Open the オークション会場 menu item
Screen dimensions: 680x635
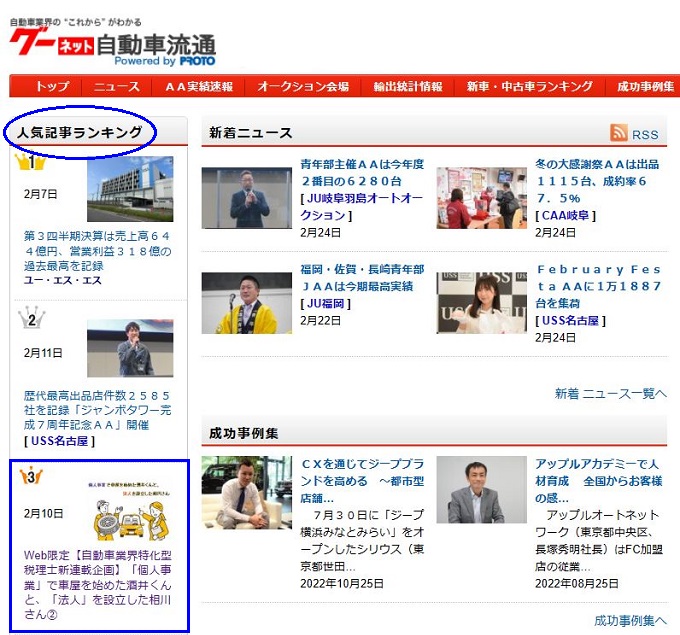[x=303, y=87]
